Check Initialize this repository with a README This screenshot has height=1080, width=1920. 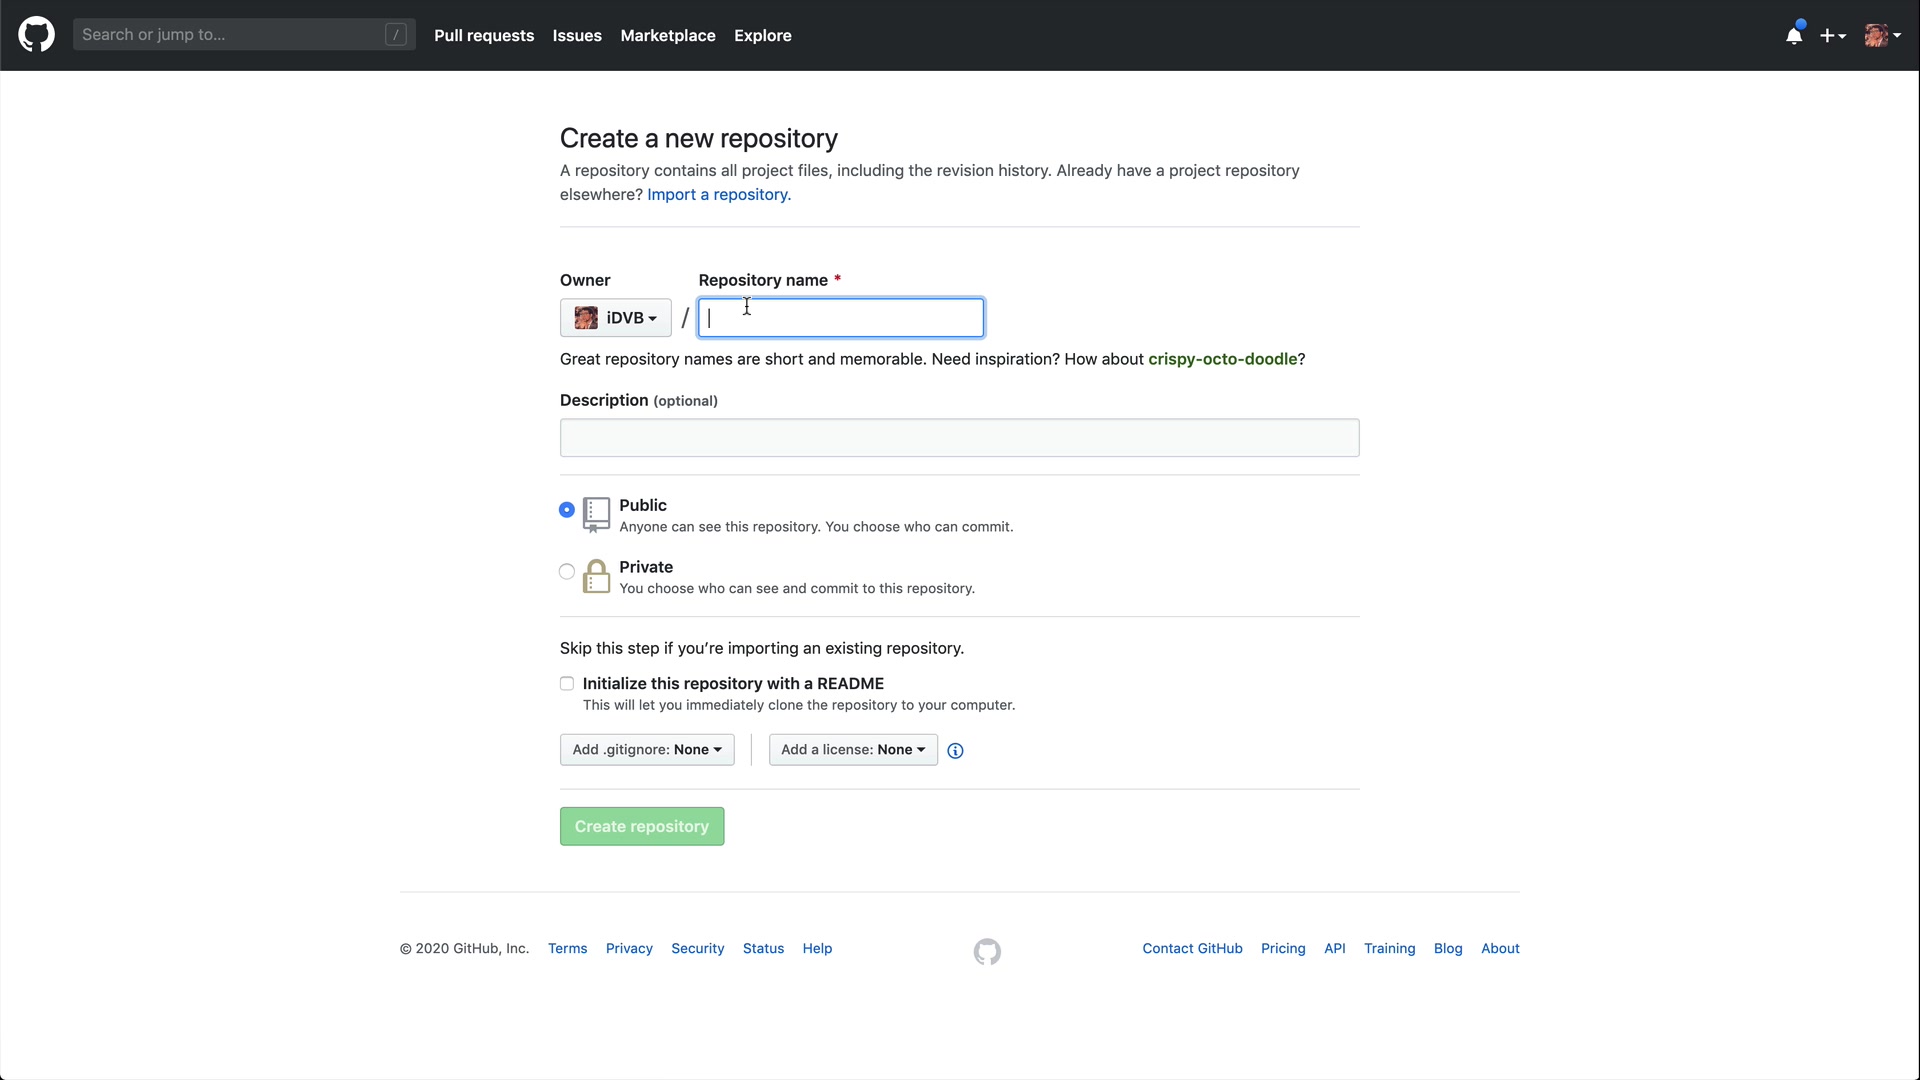567,684
